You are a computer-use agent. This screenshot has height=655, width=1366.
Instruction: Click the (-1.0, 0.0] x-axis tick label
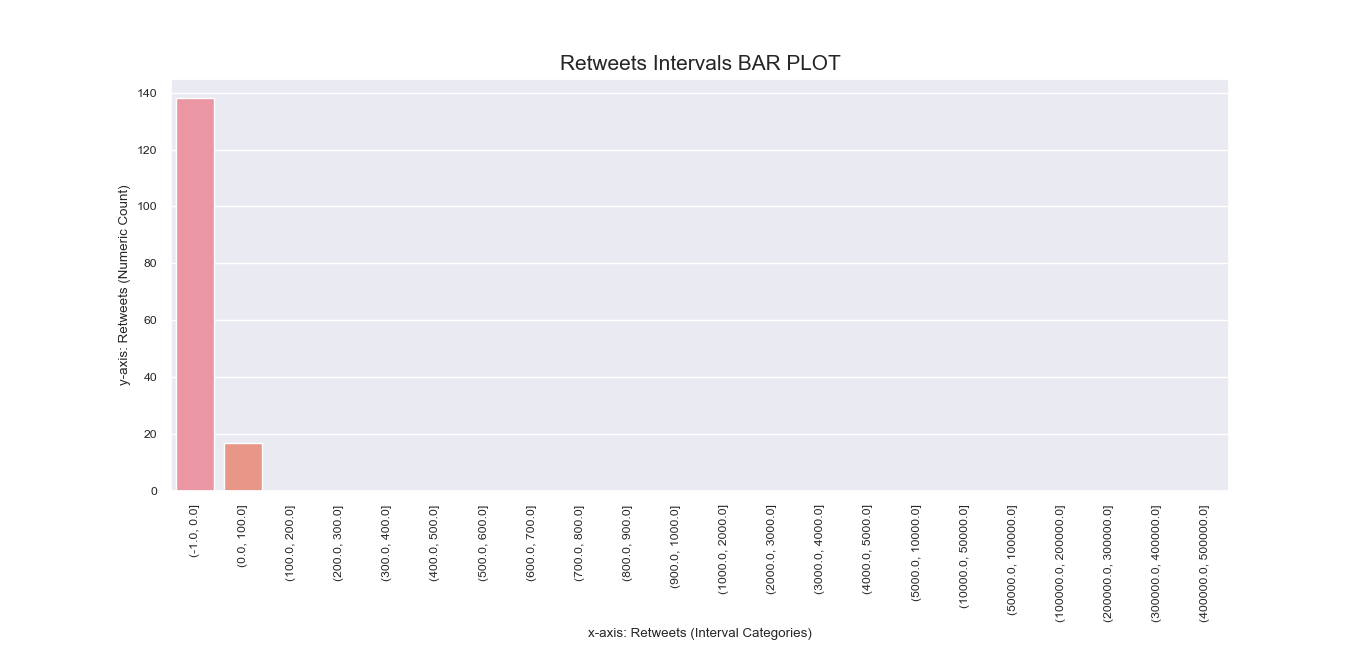tap(194, 530)
